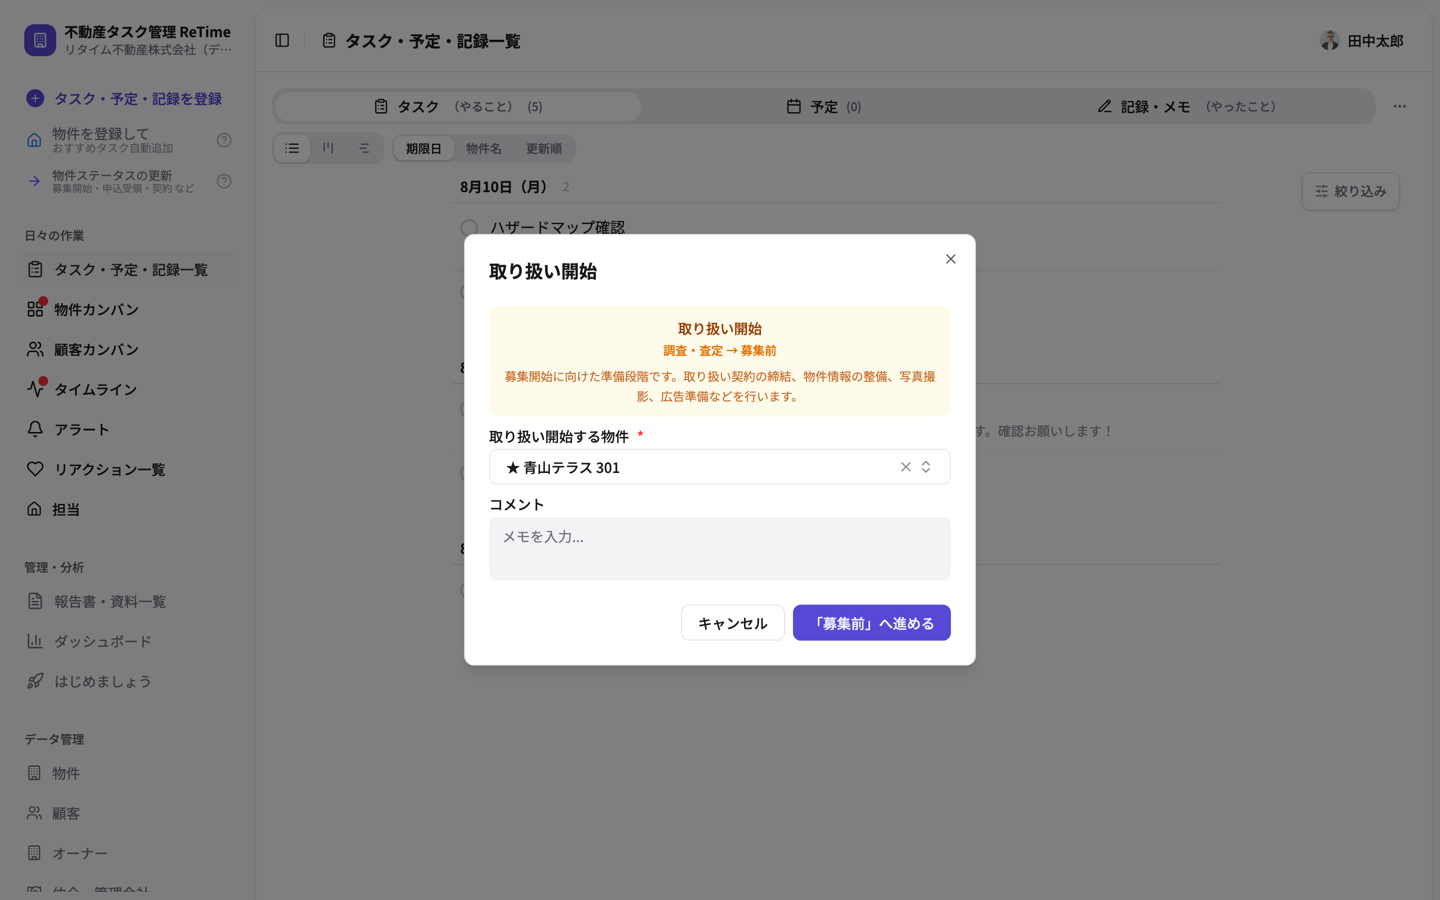The image size is (1440, 900).
Task: Click the heart icon for リアクション一覧
Action: point(35,469)
